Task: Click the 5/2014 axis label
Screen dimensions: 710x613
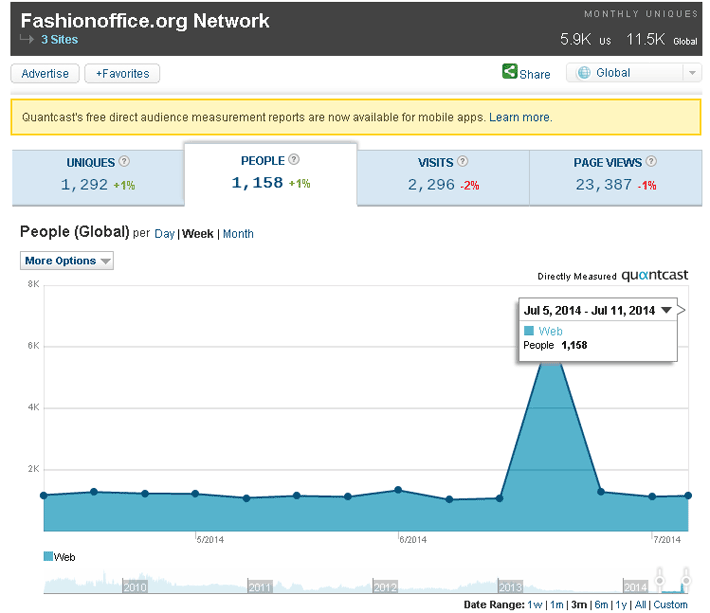Action: coord(210,540)
